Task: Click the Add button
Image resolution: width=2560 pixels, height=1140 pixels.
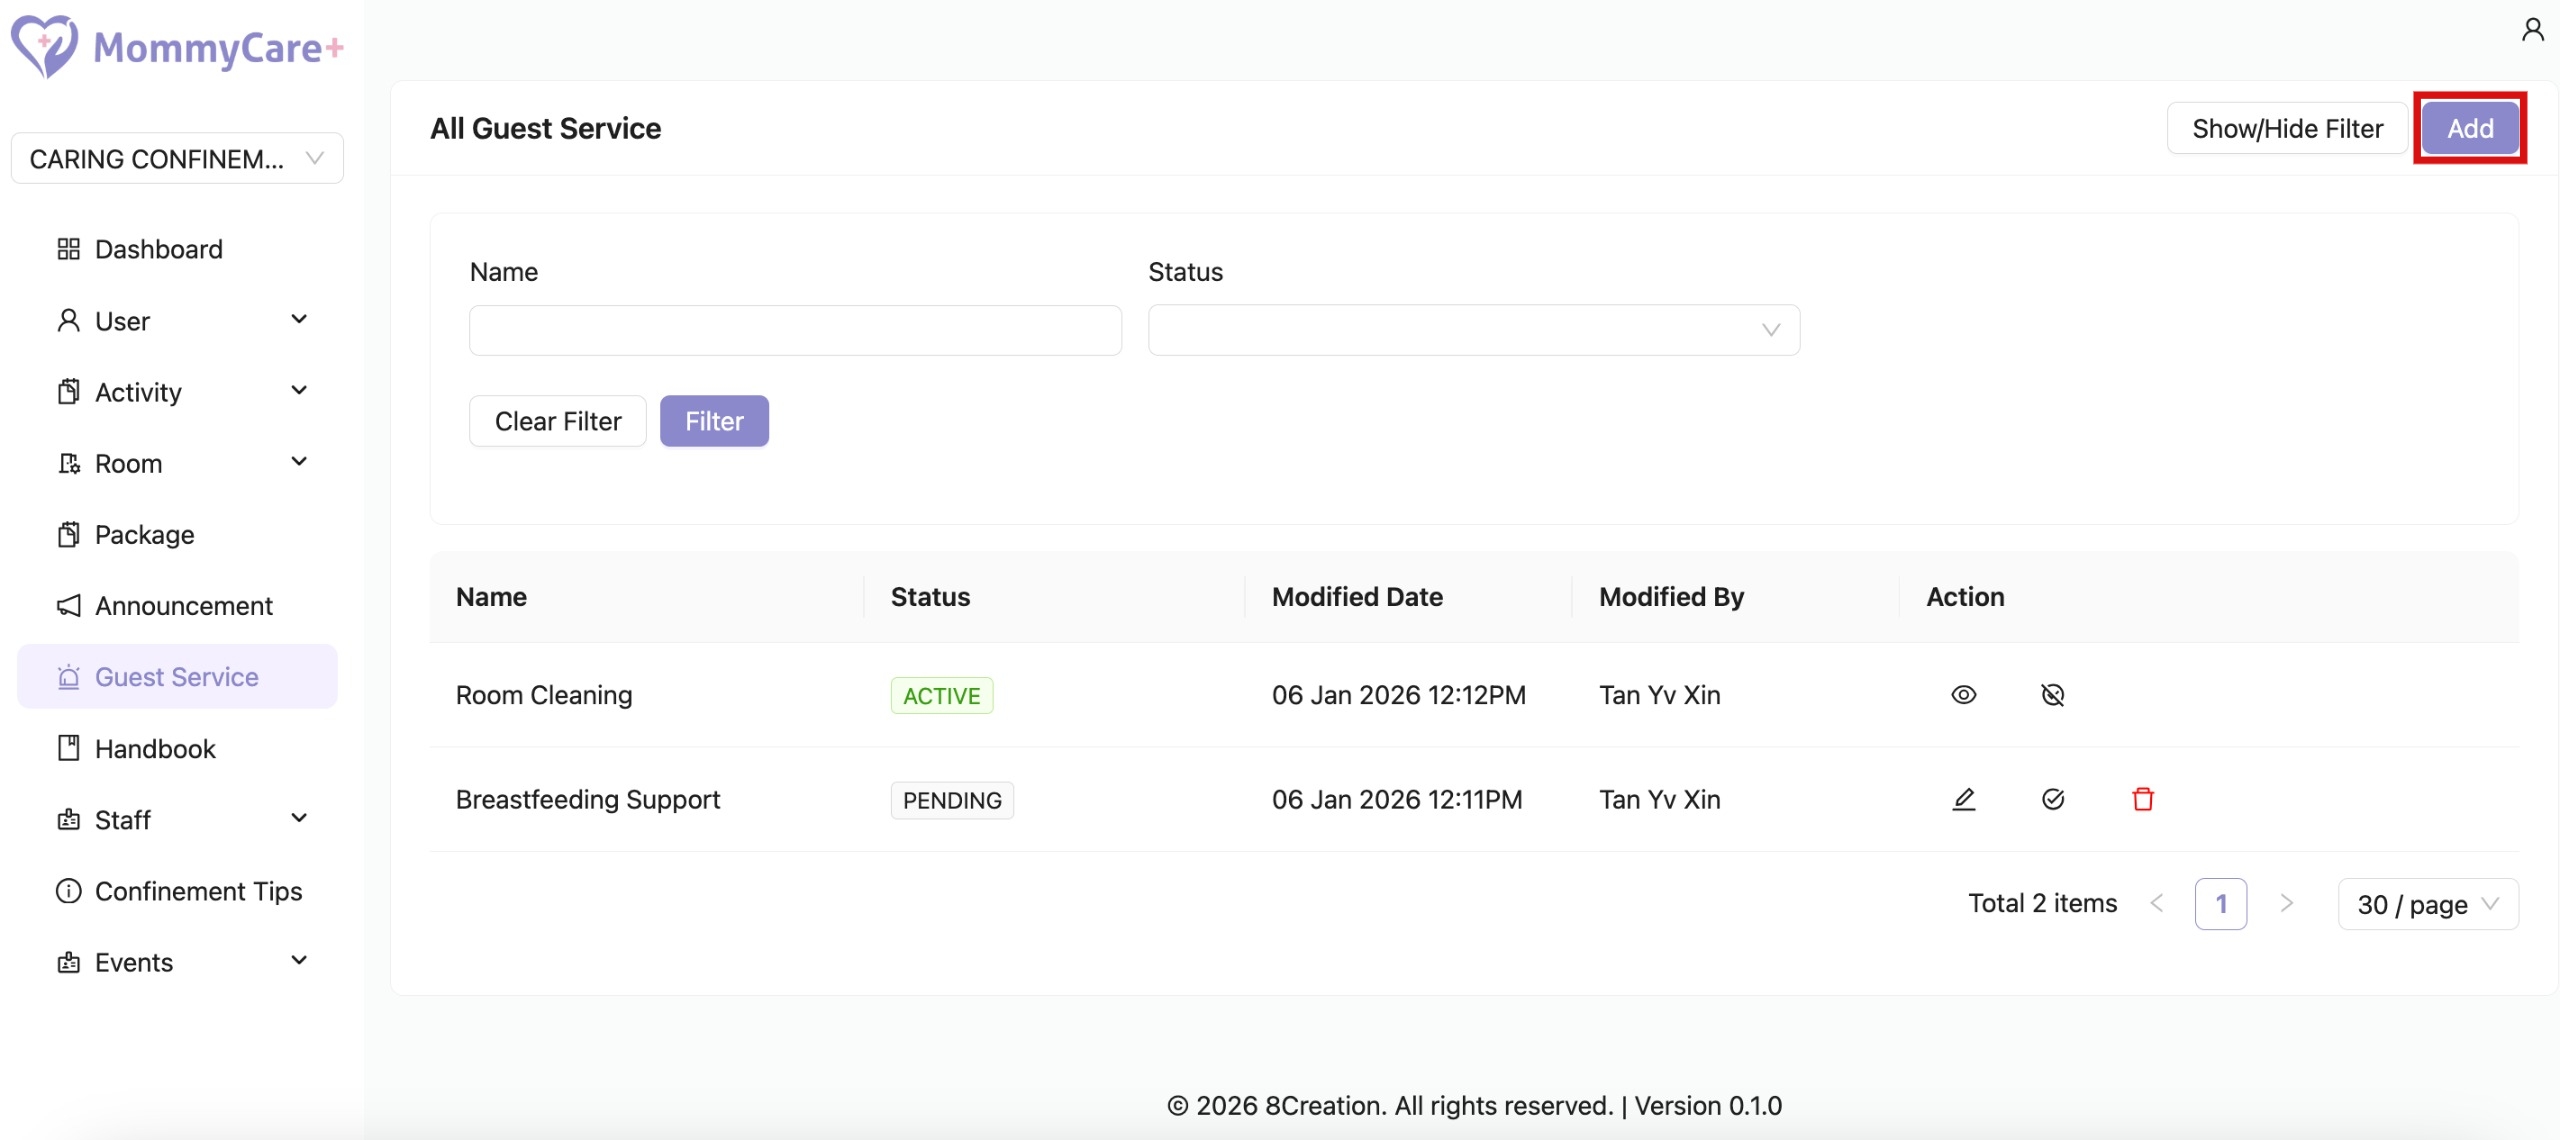Action: 2469,128
